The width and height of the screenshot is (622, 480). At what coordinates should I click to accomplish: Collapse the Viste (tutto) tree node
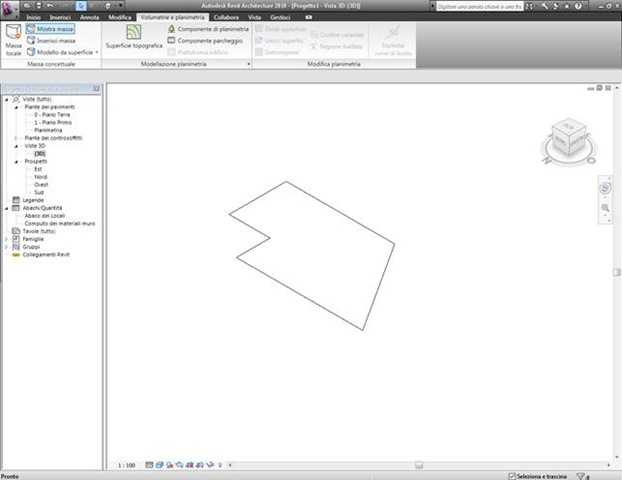pyautogui.click(x=6, y=99)
